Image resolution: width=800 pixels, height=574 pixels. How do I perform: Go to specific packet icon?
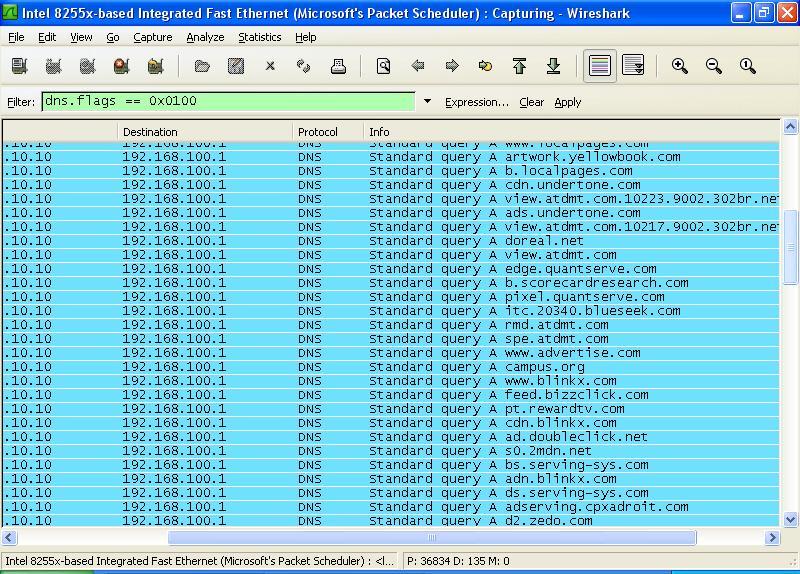486,66
